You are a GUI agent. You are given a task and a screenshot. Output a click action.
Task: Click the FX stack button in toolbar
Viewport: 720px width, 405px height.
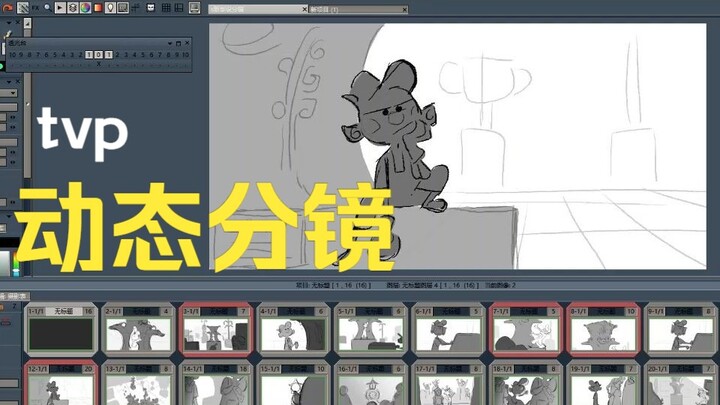pyautogui.click(x=36, y=7)
